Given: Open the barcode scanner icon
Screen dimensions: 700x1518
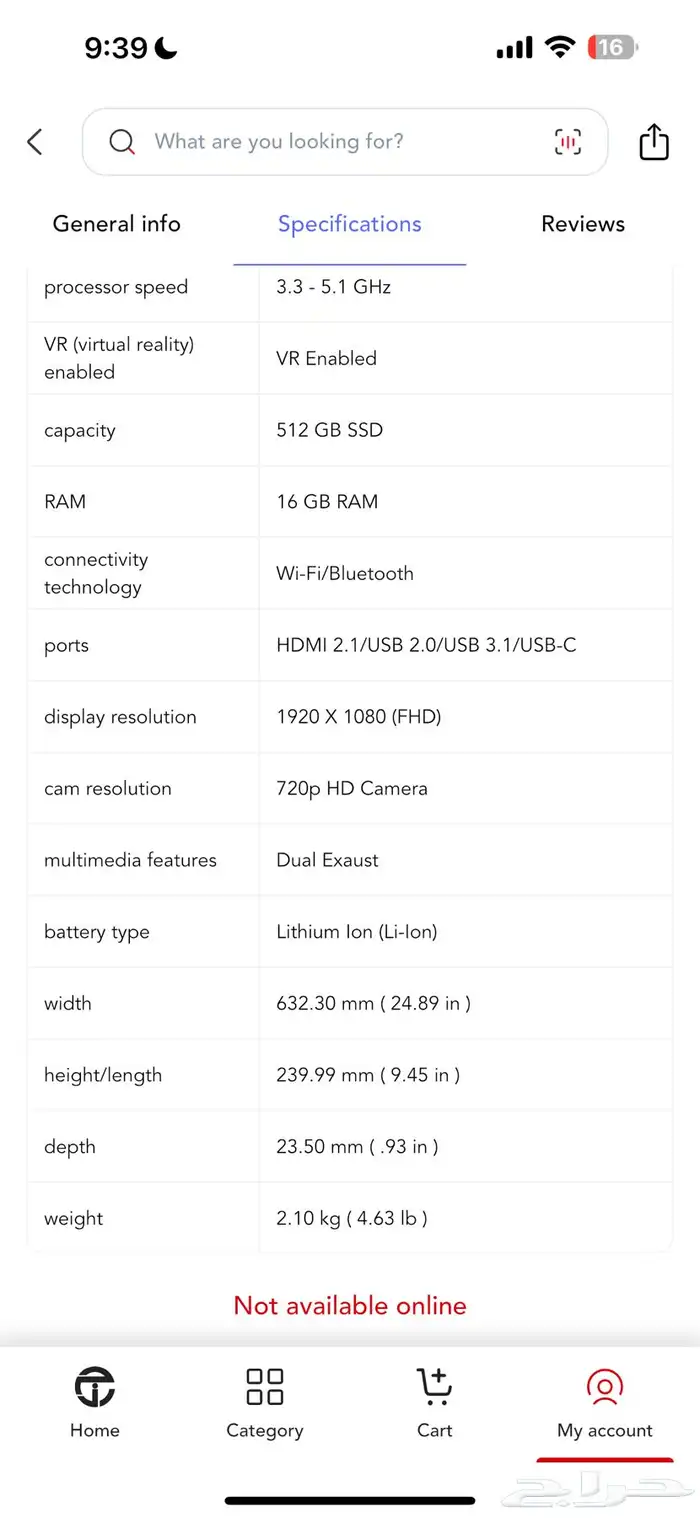Looking at the screenshot, I should (x=568, y=142).
